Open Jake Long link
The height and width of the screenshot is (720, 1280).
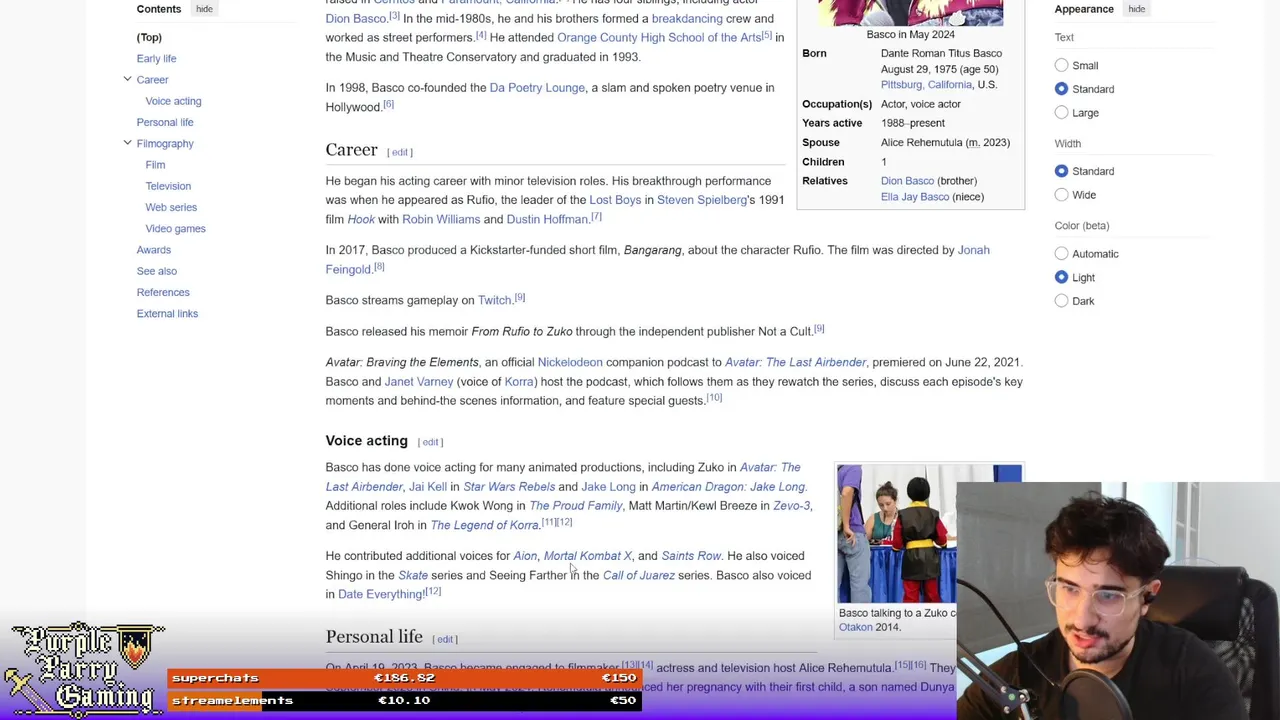click(x=608, y=487)
